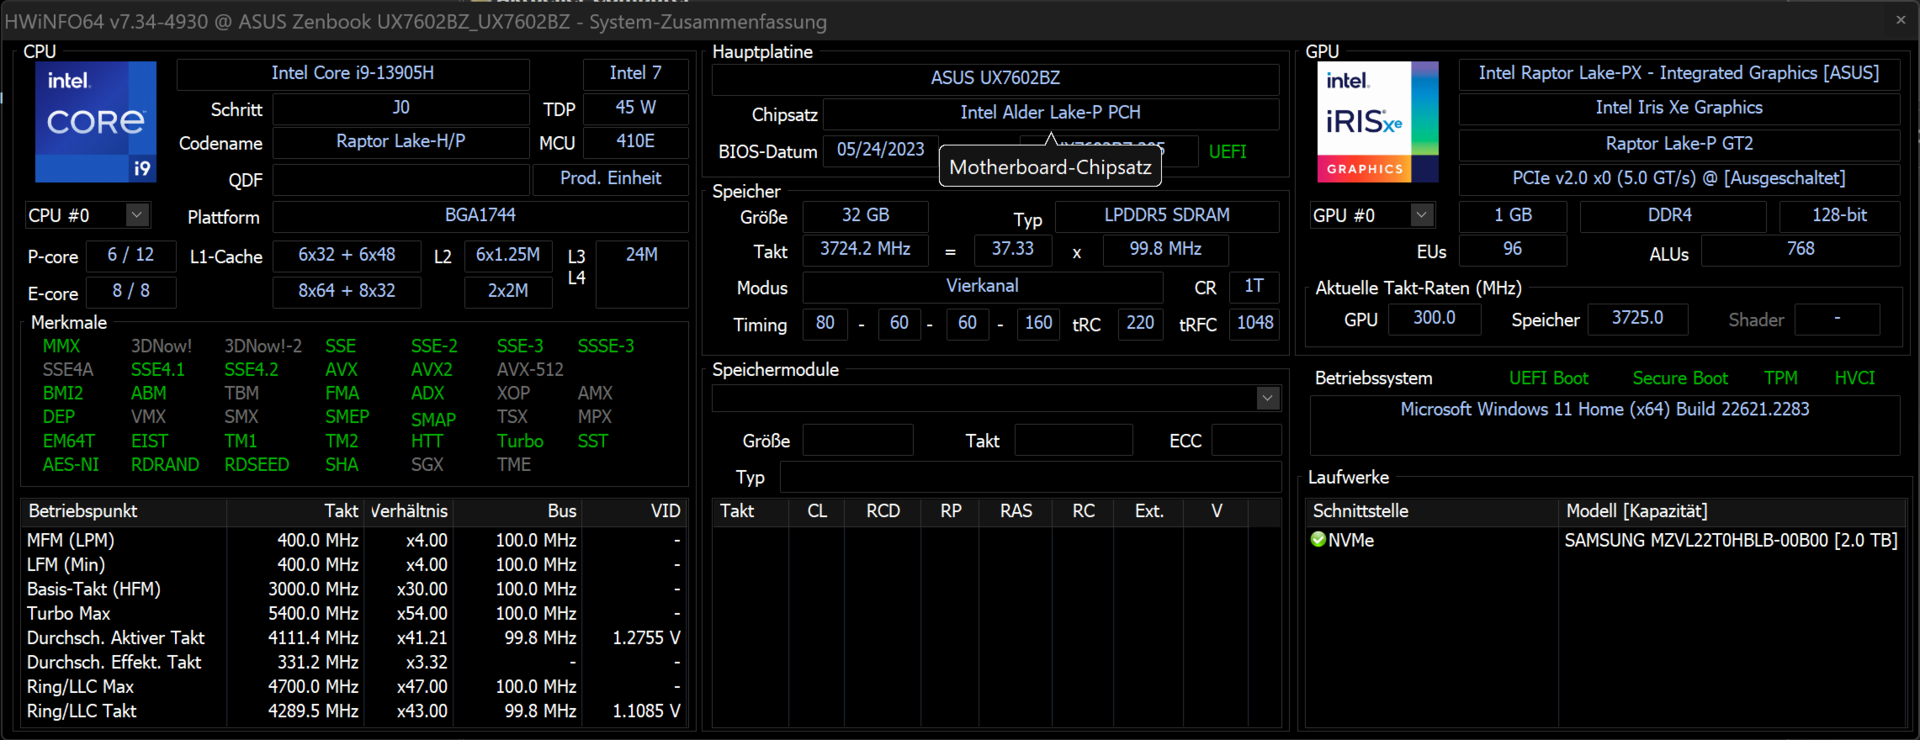Image resolution: width=1920 pixels, height=740 pixels.
Task: Click the TPM status label
Action: [x=1781, y=378]
